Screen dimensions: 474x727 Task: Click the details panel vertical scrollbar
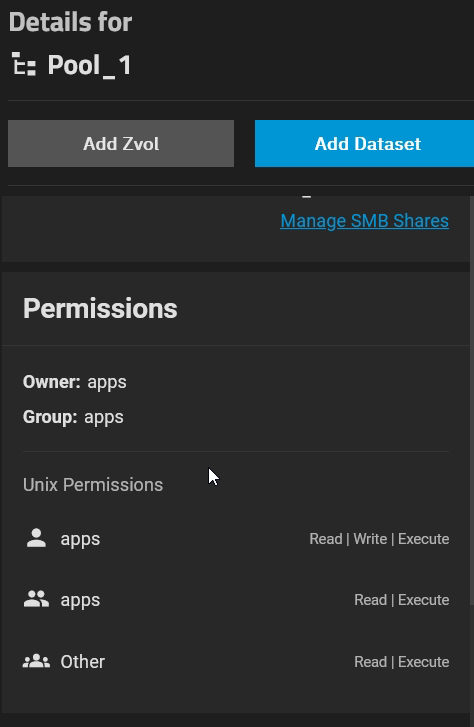[x=472, y=454]
